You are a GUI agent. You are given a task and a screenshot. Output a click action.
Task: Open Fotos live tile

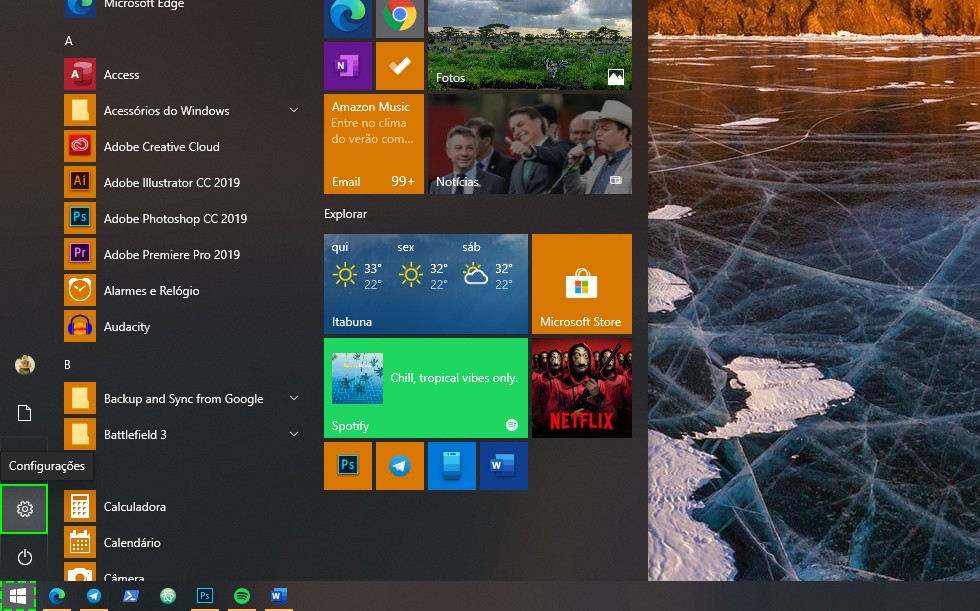(530, 44)
